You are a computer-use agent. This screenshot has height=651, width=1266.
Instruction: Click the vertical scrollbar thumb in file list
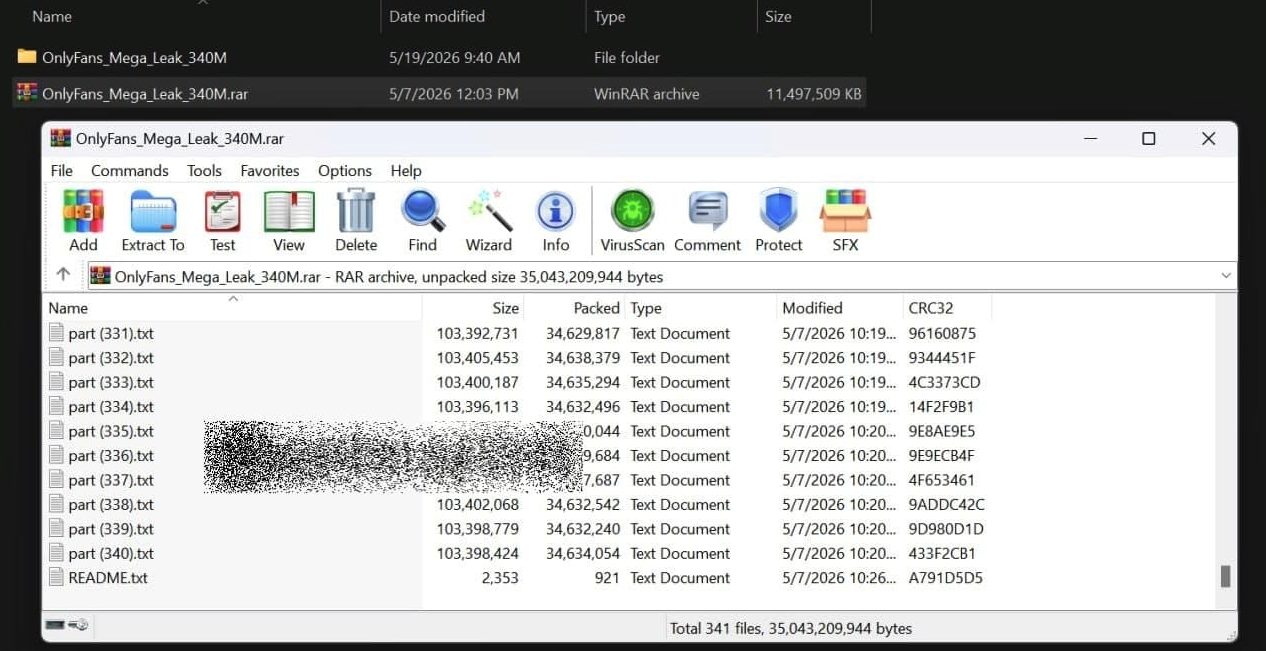point(1226,576)
